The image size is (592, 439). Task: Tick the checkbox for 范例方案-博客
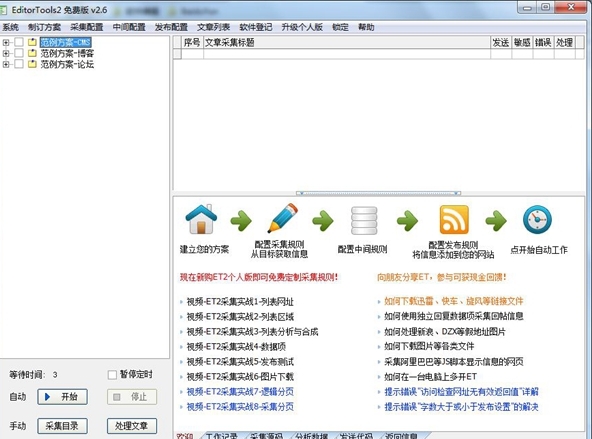click(x=19, y=53)
